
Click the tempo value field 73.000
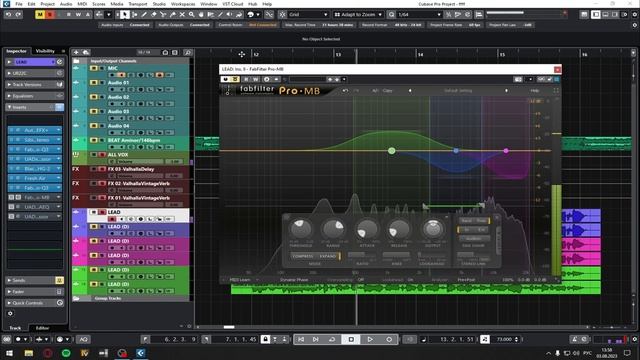point(504,339)
